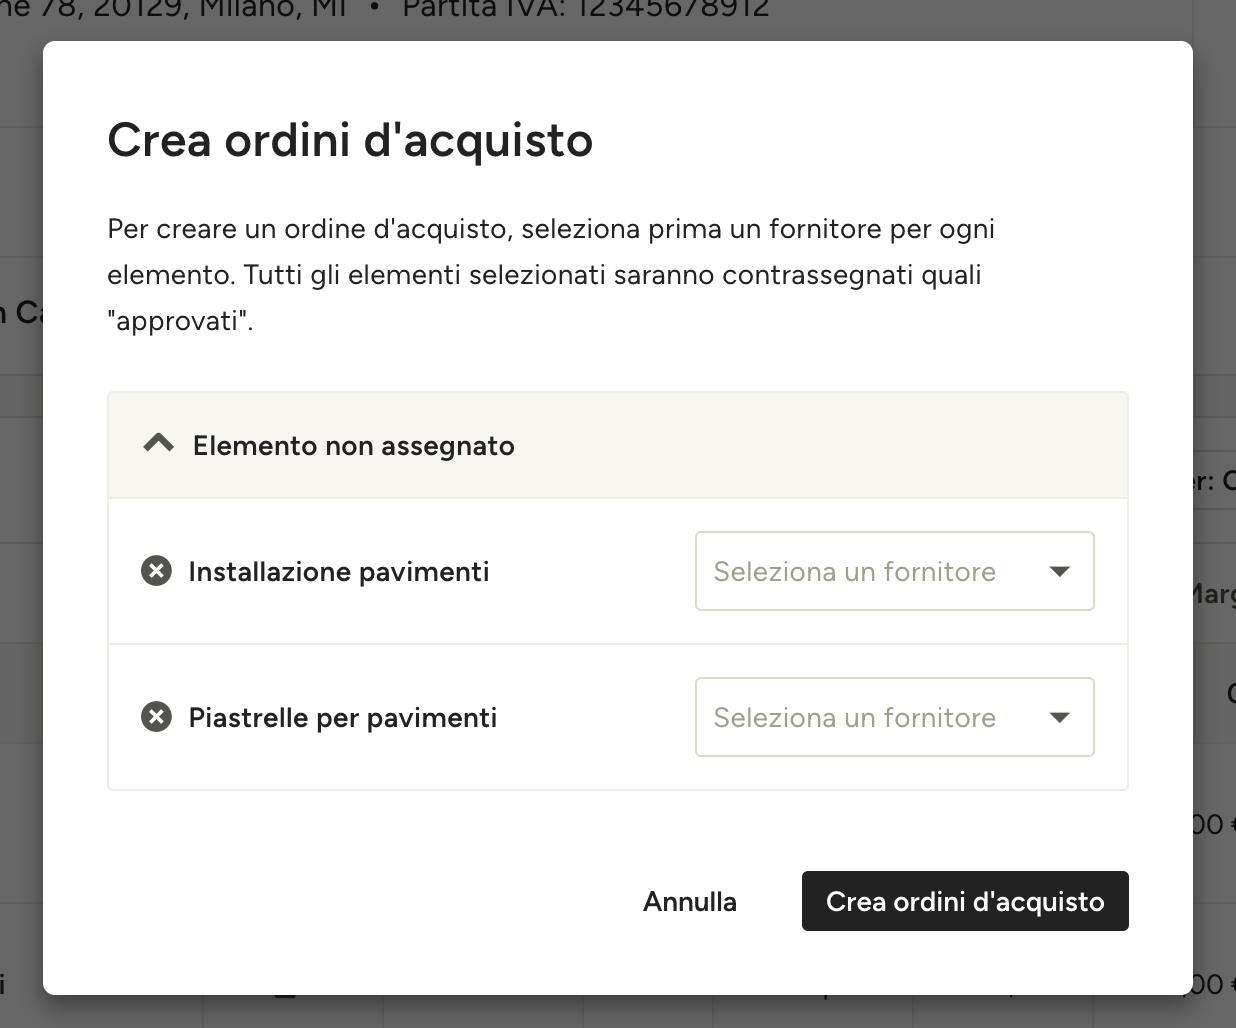Collapse the Elemento non assegnato chevron
This screenshot has height=1028, width=1236.
point(159,445)
